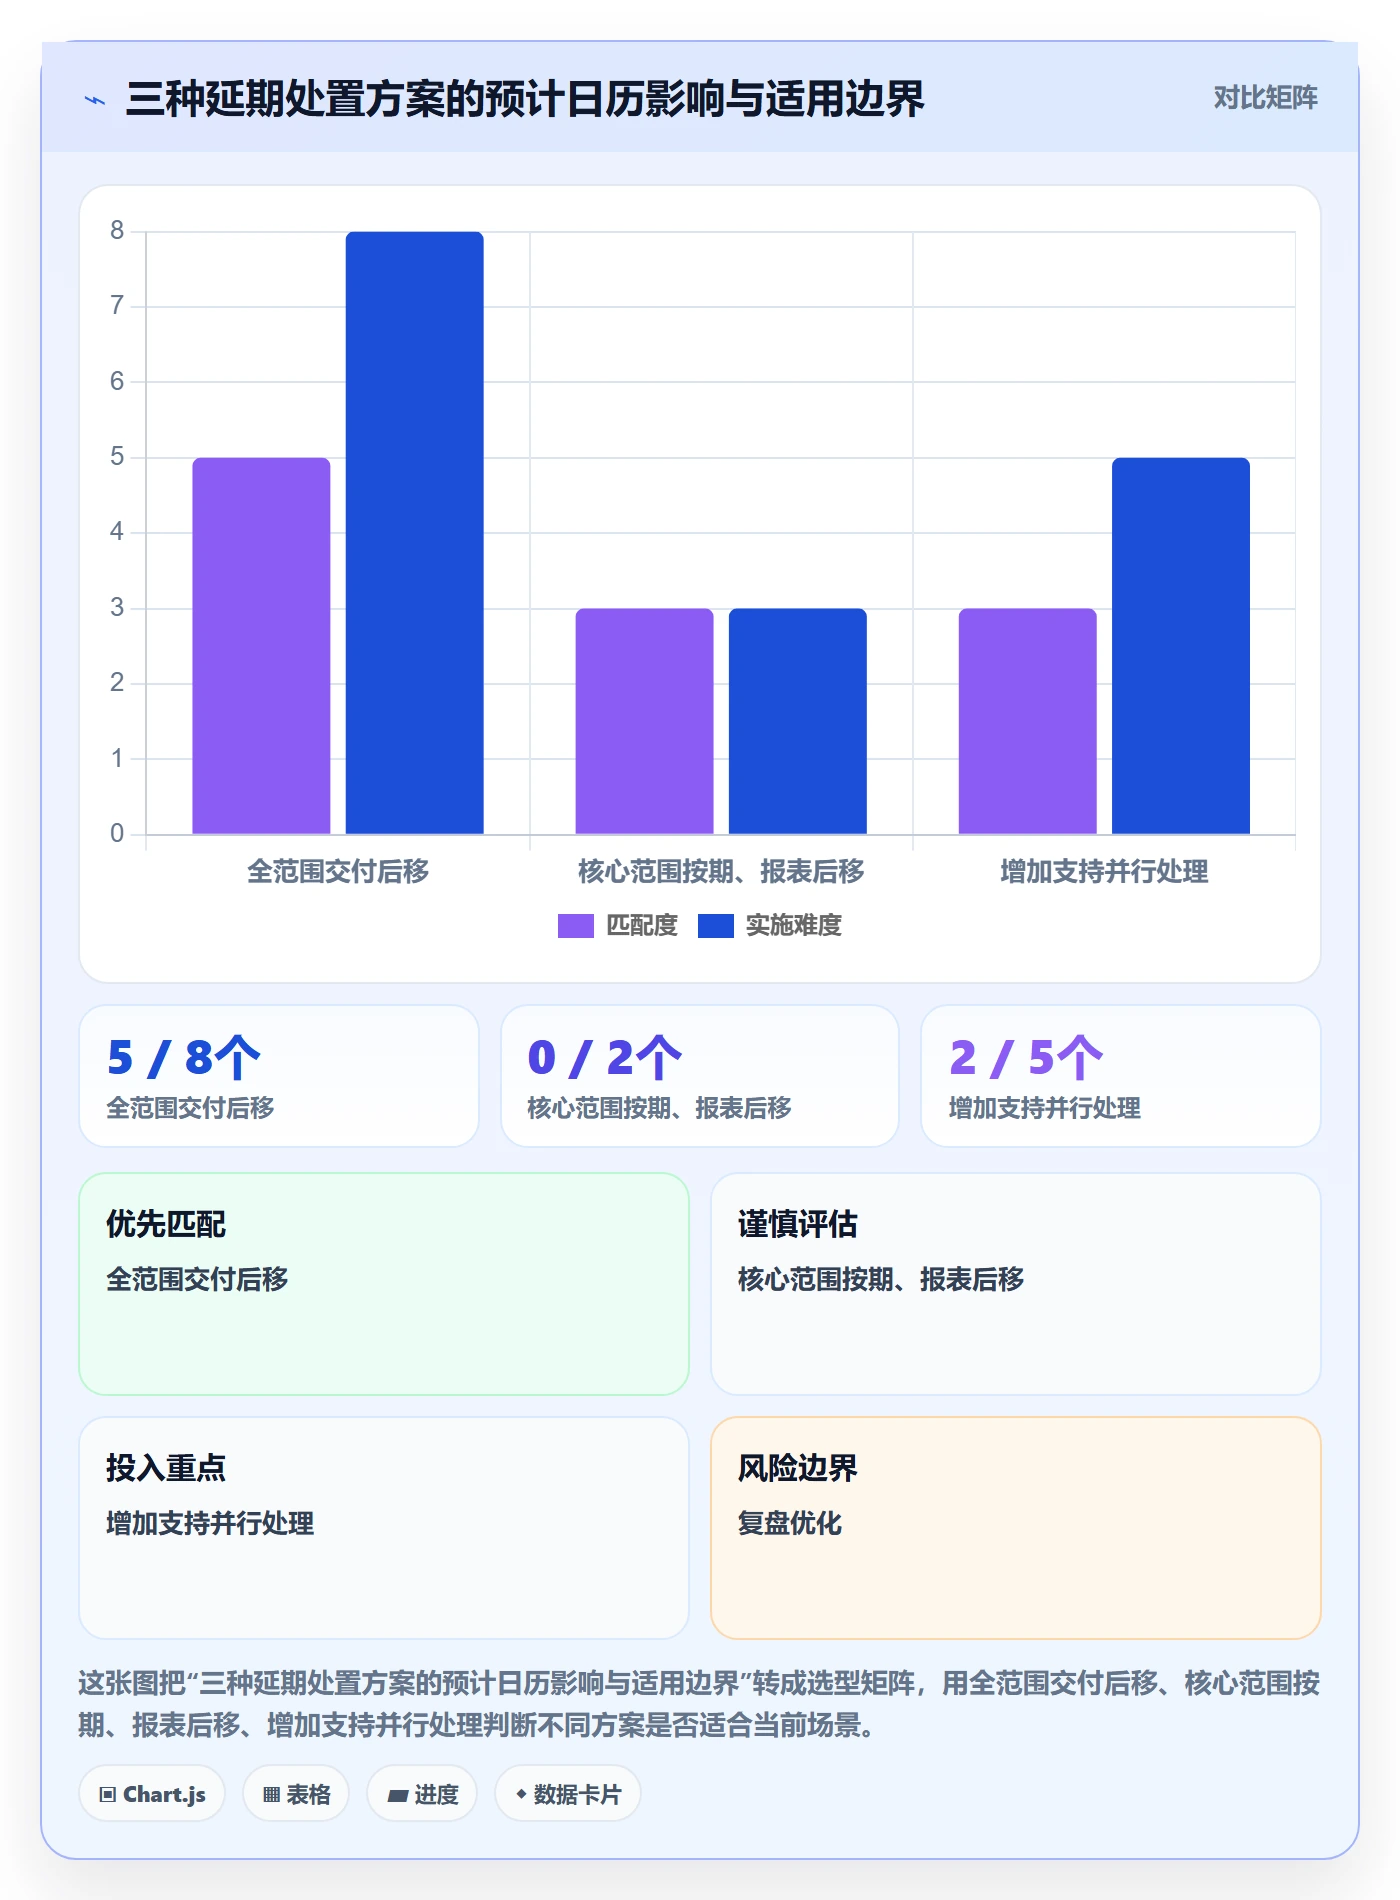Select the 谨慎评估 matrix card
Screen dimensions: 1400x1900
(x=1016, y=1284)
